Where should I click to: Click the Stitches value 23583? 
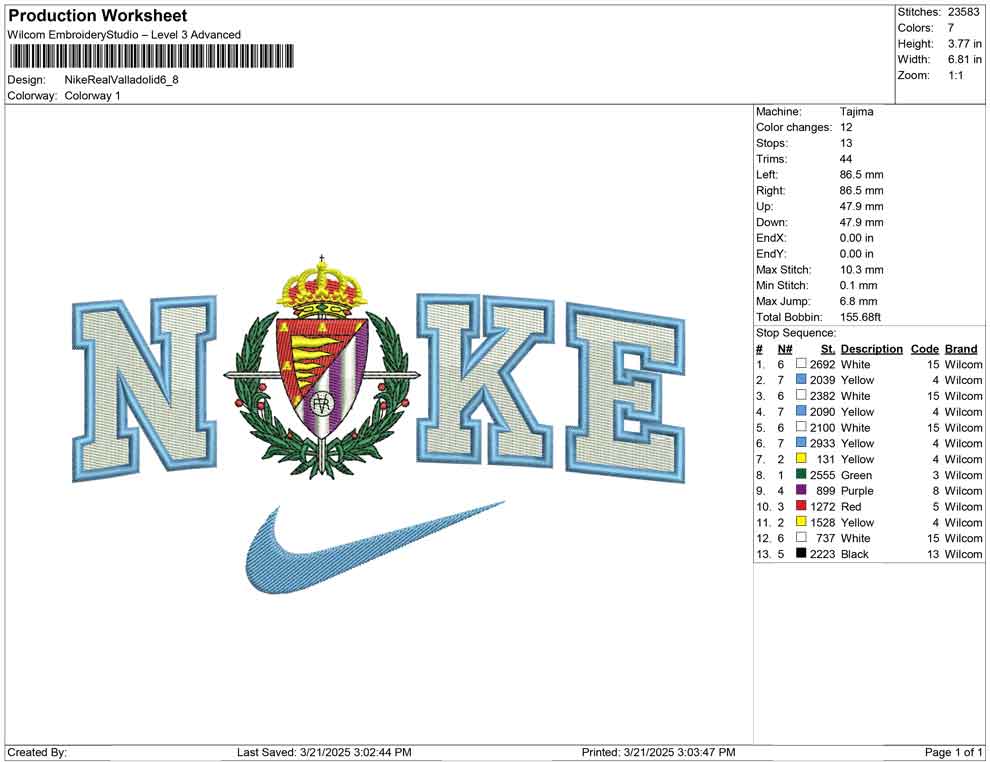pyautogui.click(x=963, y=12)
